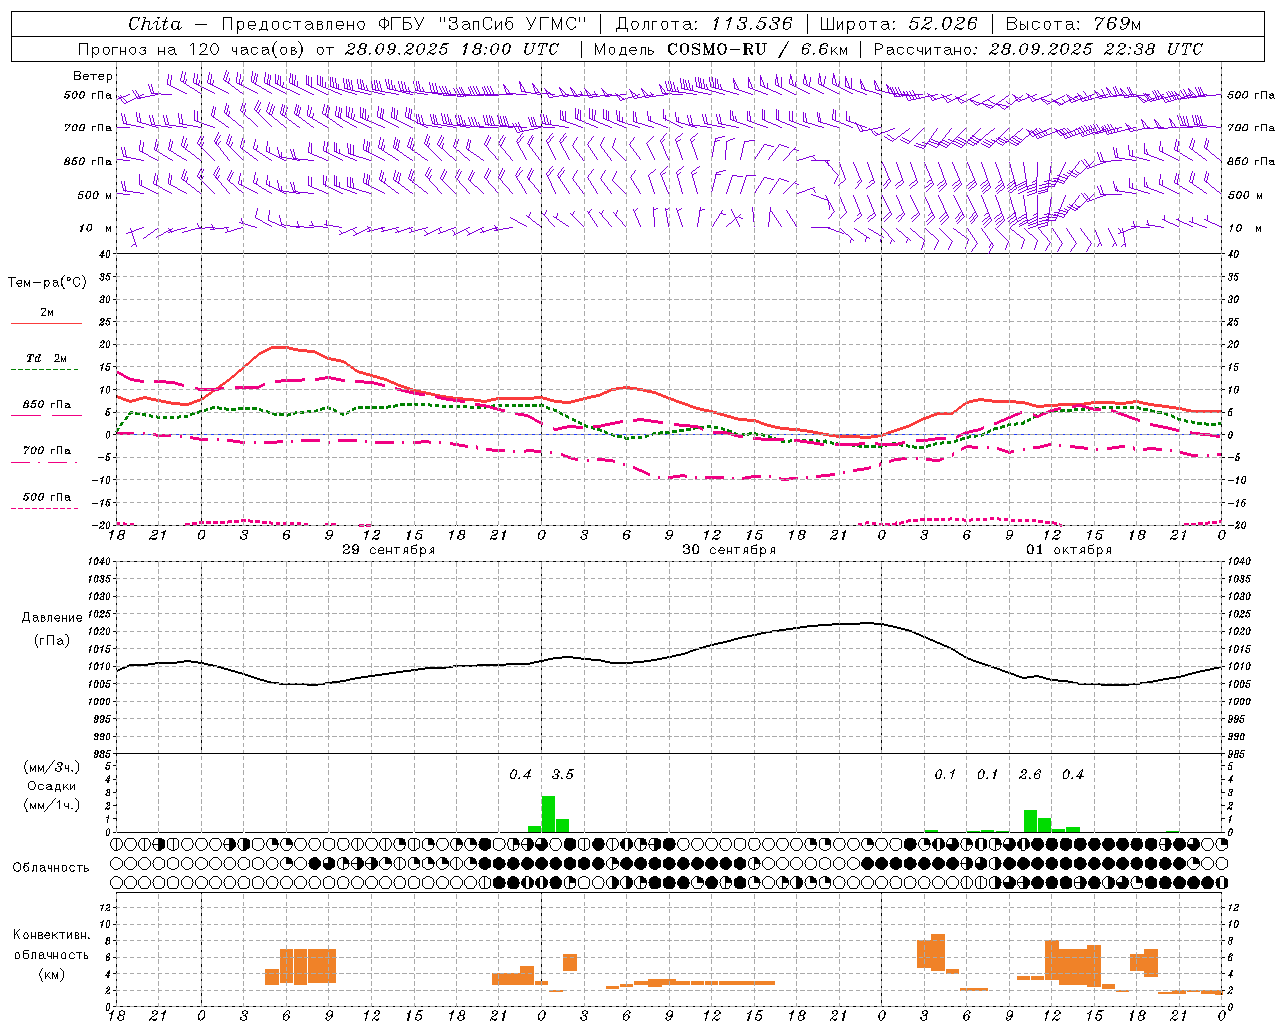Click the '(мм/3ч.)' precipitation unit label

click(51, 767)
